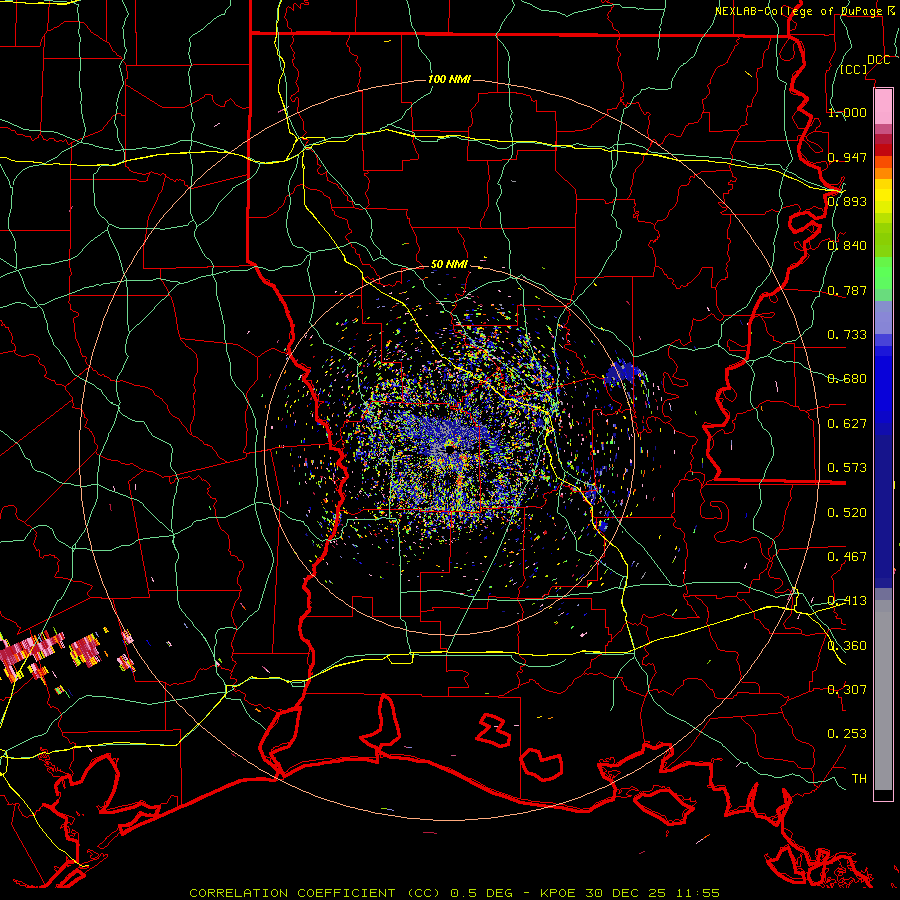Click the 1.000 value on the scale
Screen dimensions: 900x900
tap(847, 112)
